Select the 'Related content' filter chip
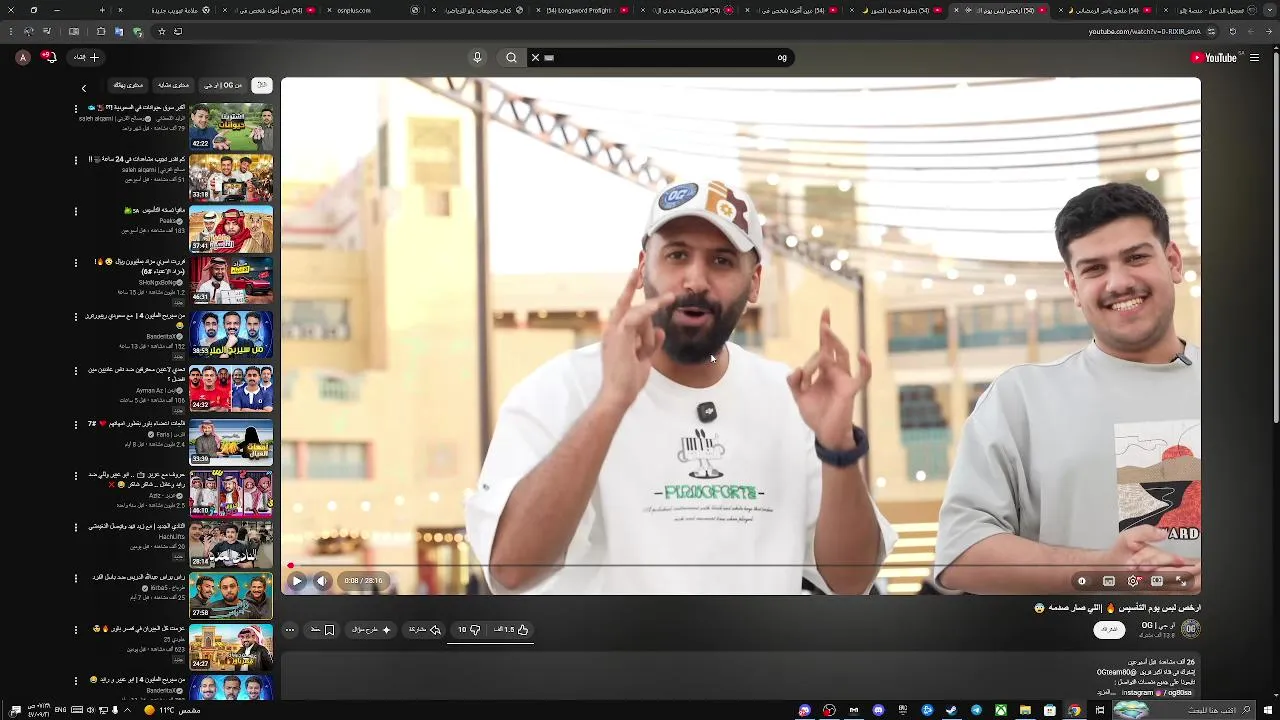 click(173, 86)
